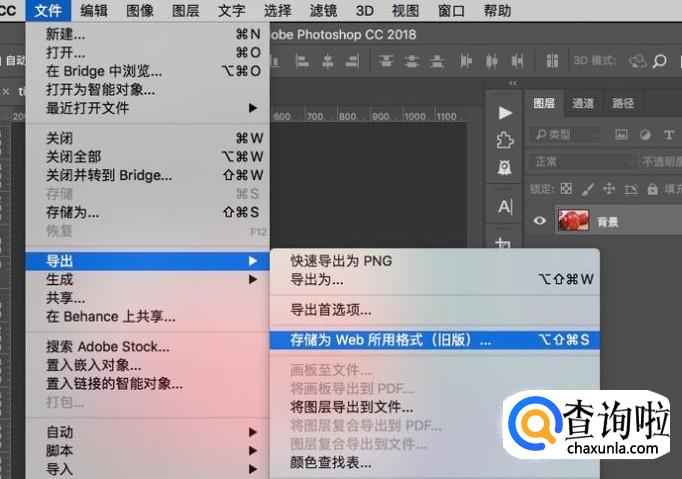The width and height of the screenshot is (682, 479).
Task: Toggle lock position move icon
Action: coord(609,189)
